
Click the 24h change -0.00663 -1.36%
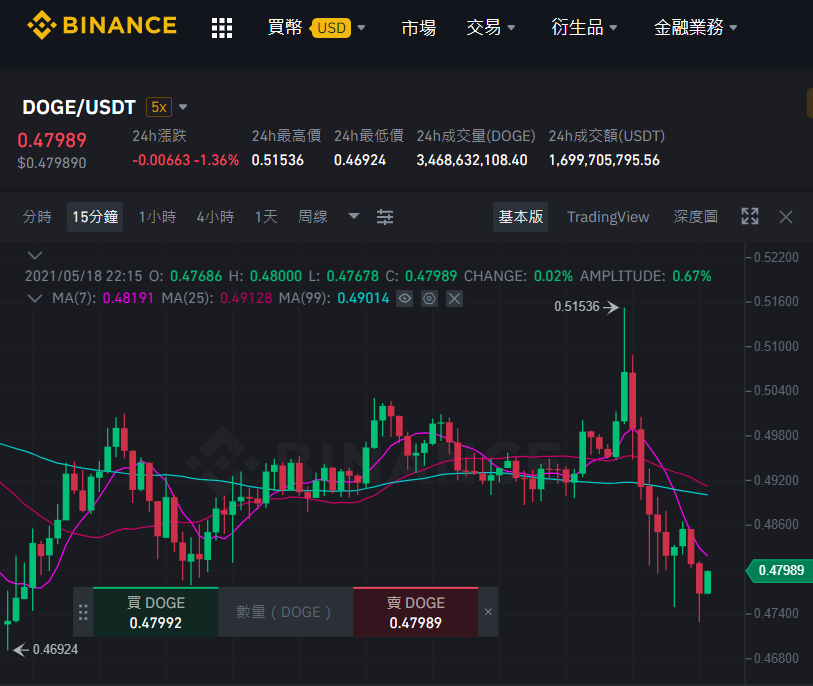coord(186,160)
